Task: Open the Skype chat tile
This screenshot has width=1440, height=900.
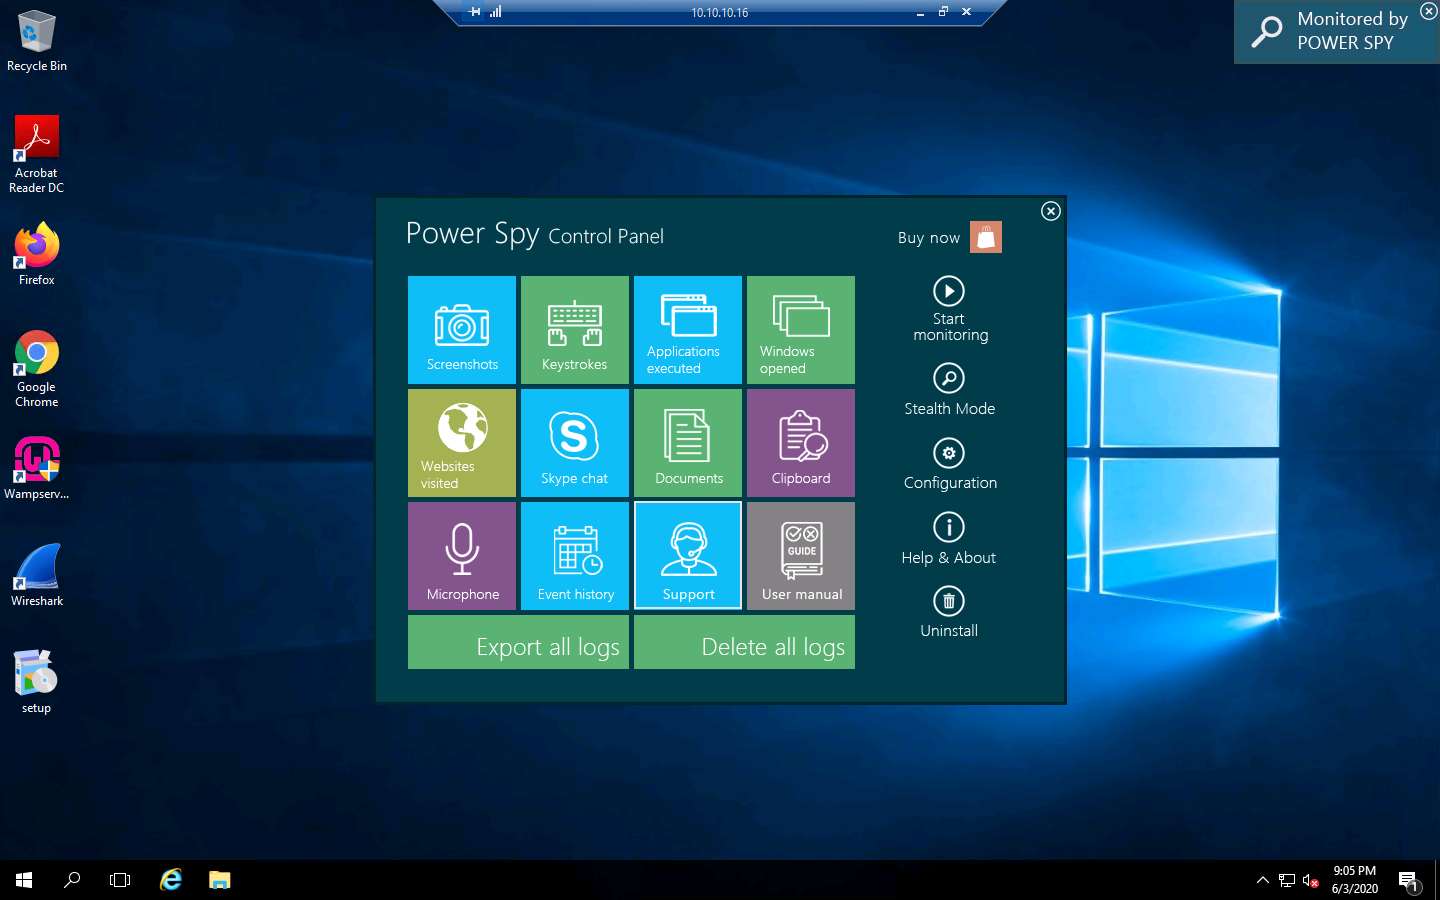Action: [575, 443]
